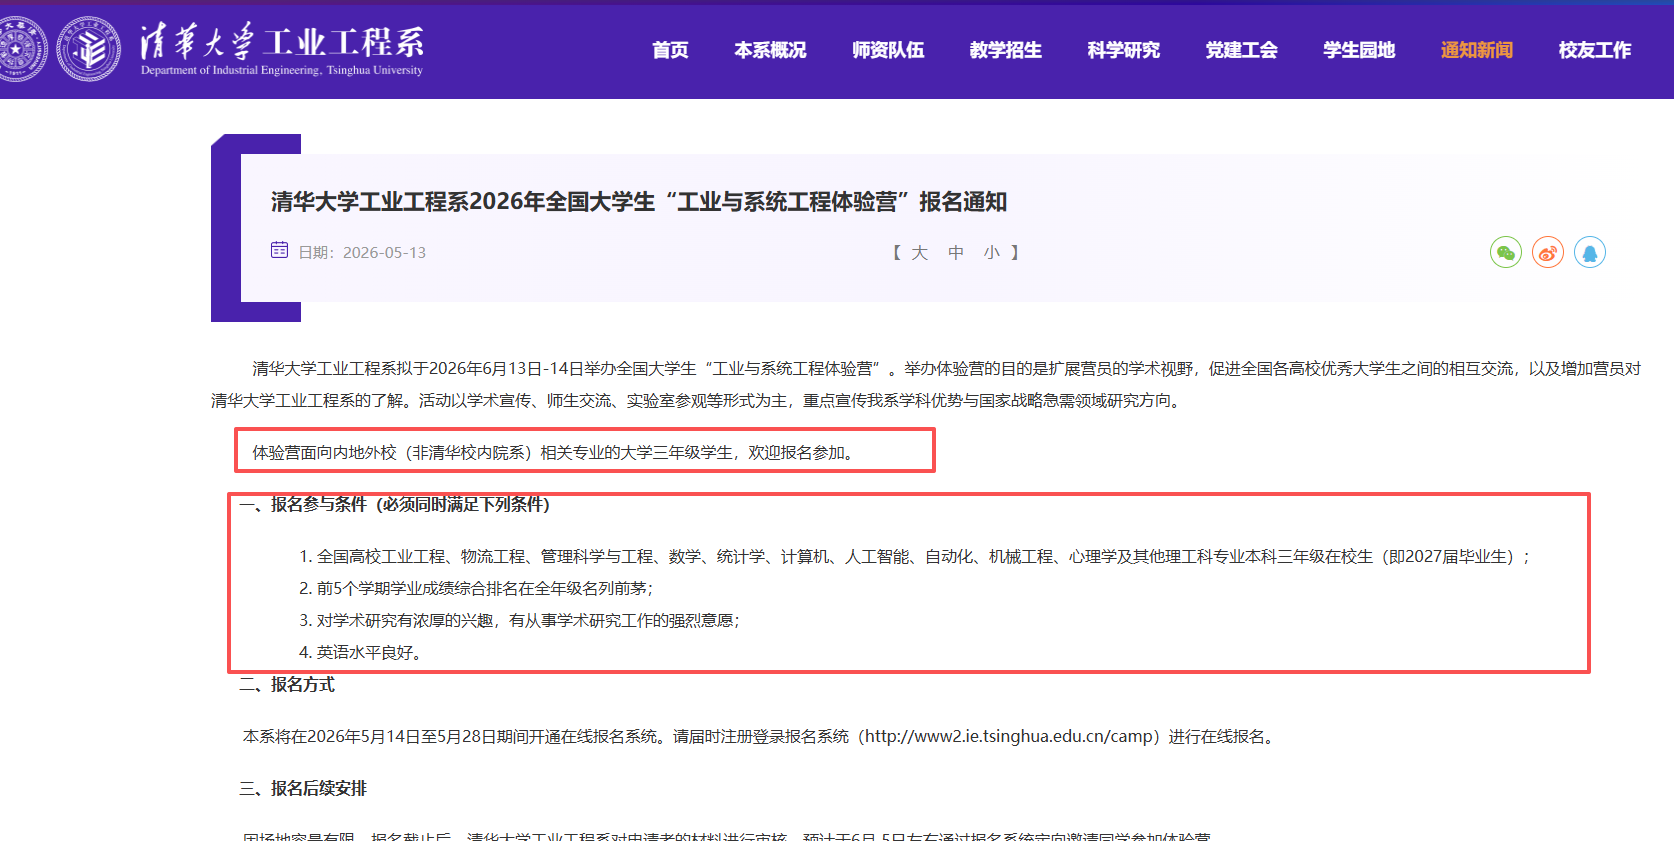Select the highlighted 通知新闻 menu
The image size is (1674, 841).
1477,50
